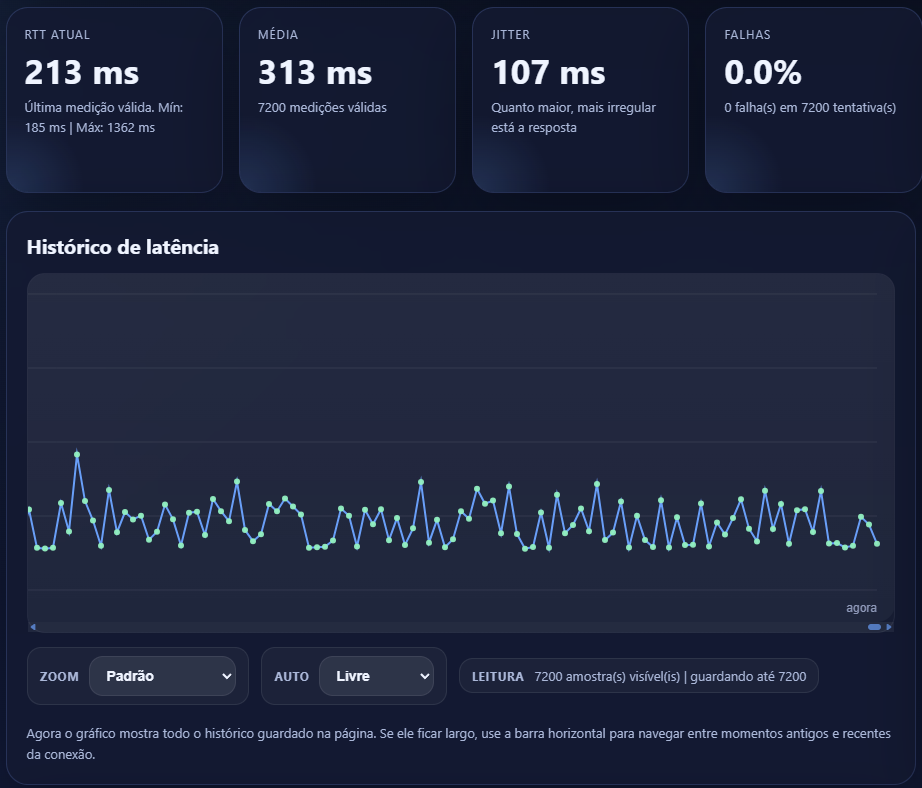Screen dimensions: 922x788
Task: Click the Média 313 ms card
Action: pos(347,100)
